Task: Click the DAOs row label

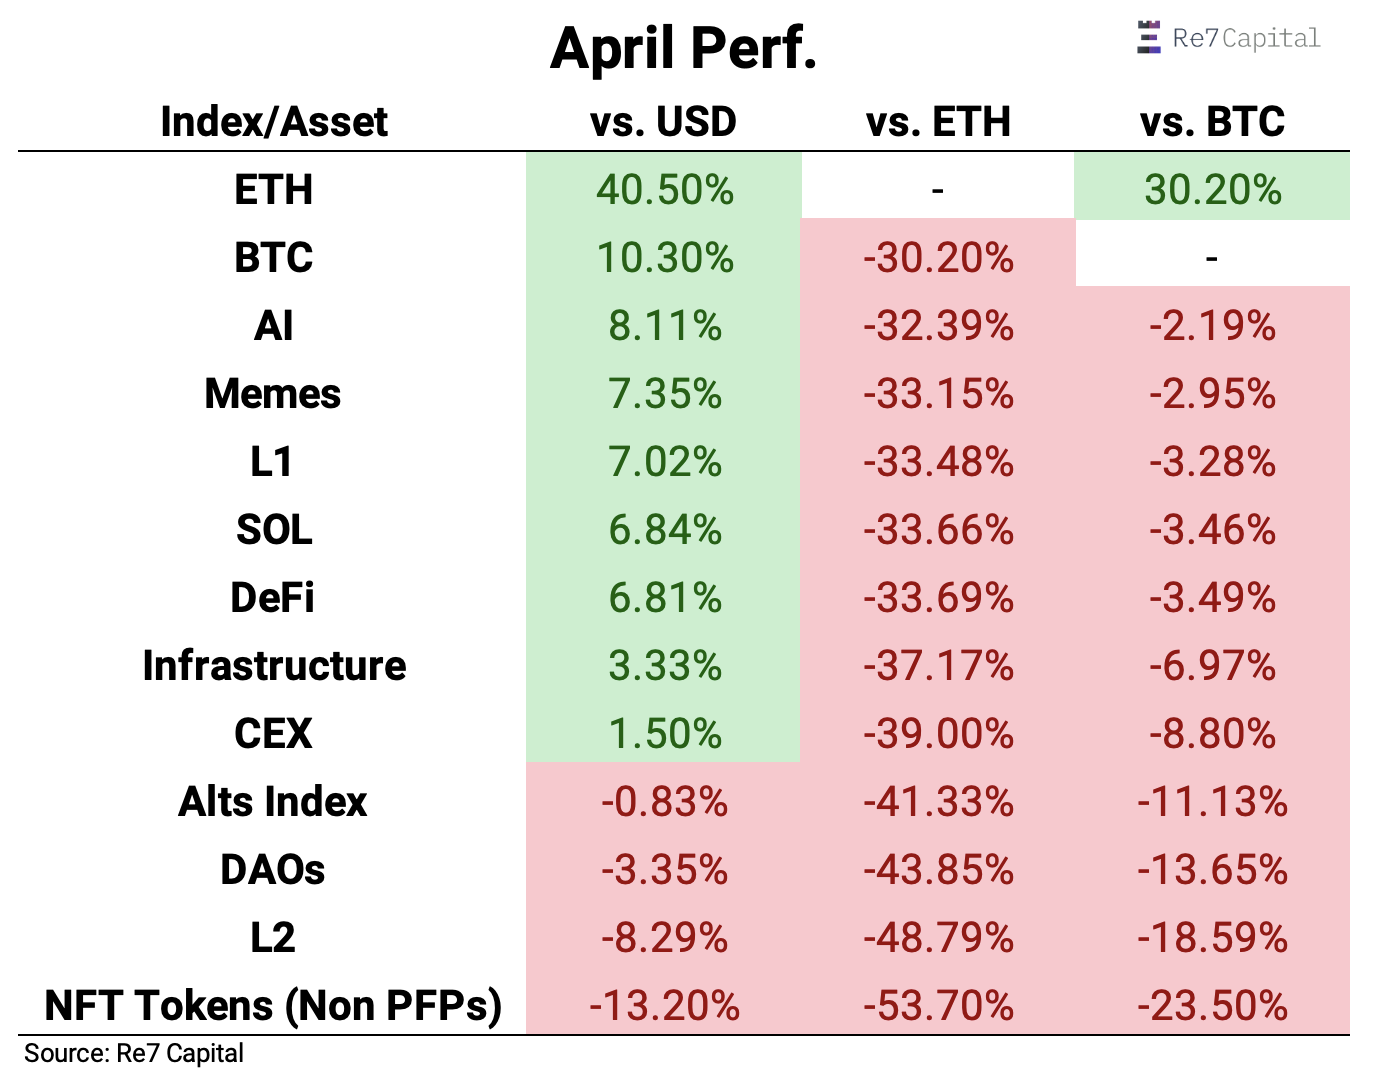Action: (x=273, y=870)
